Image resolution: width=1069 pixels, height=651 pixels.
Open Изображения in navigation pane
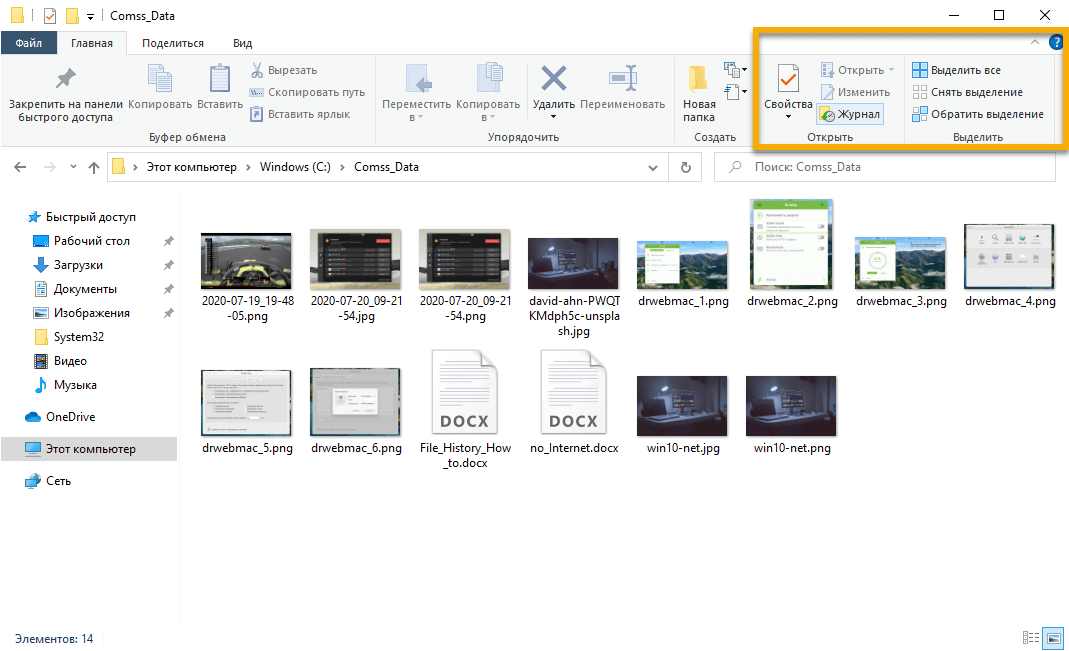click(x=91, y=313)
